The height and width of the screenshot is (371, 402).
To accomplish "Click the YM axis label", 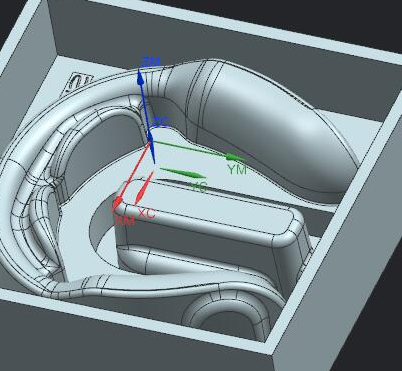I will (x=237, y=170).
